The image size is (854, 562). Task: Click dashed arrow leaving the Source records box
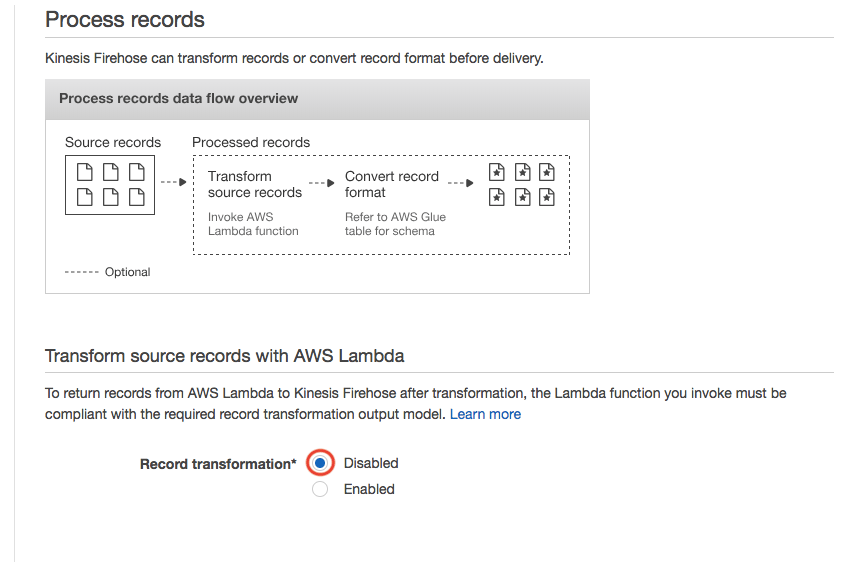174,182
